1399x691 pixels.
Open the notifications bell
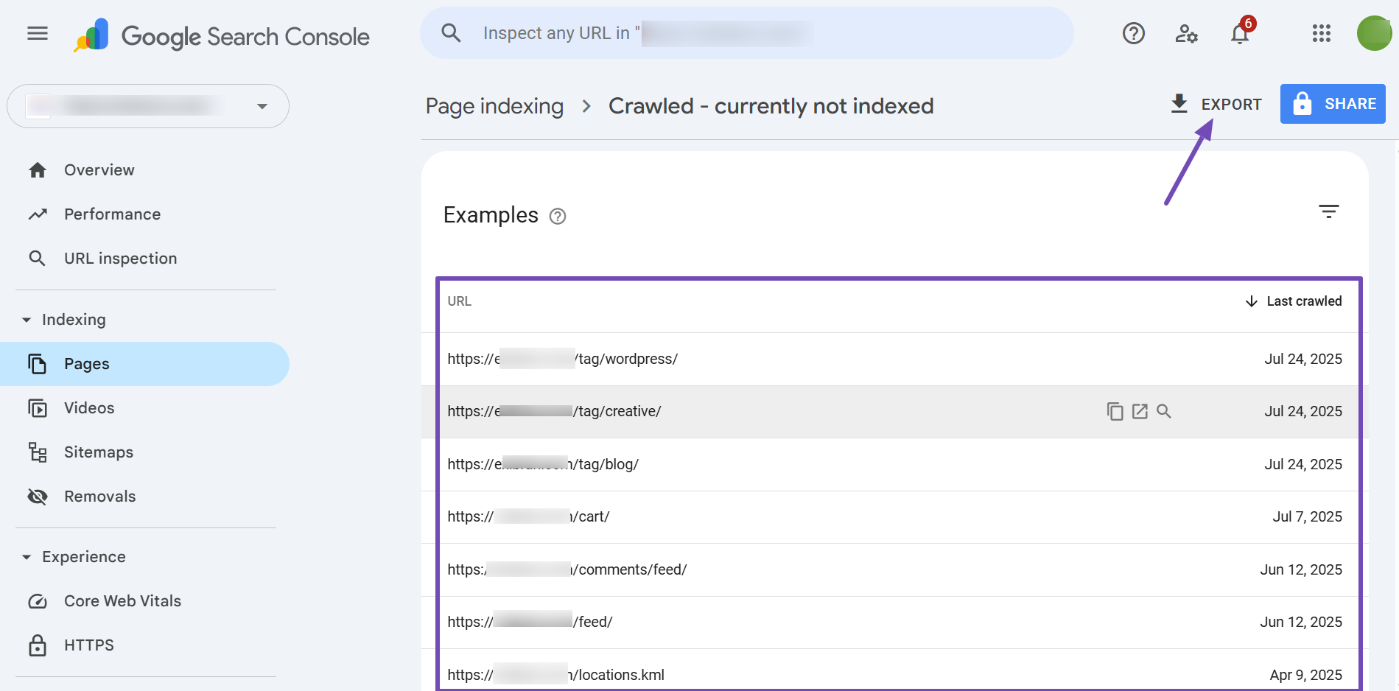(x=1240, y=34)
